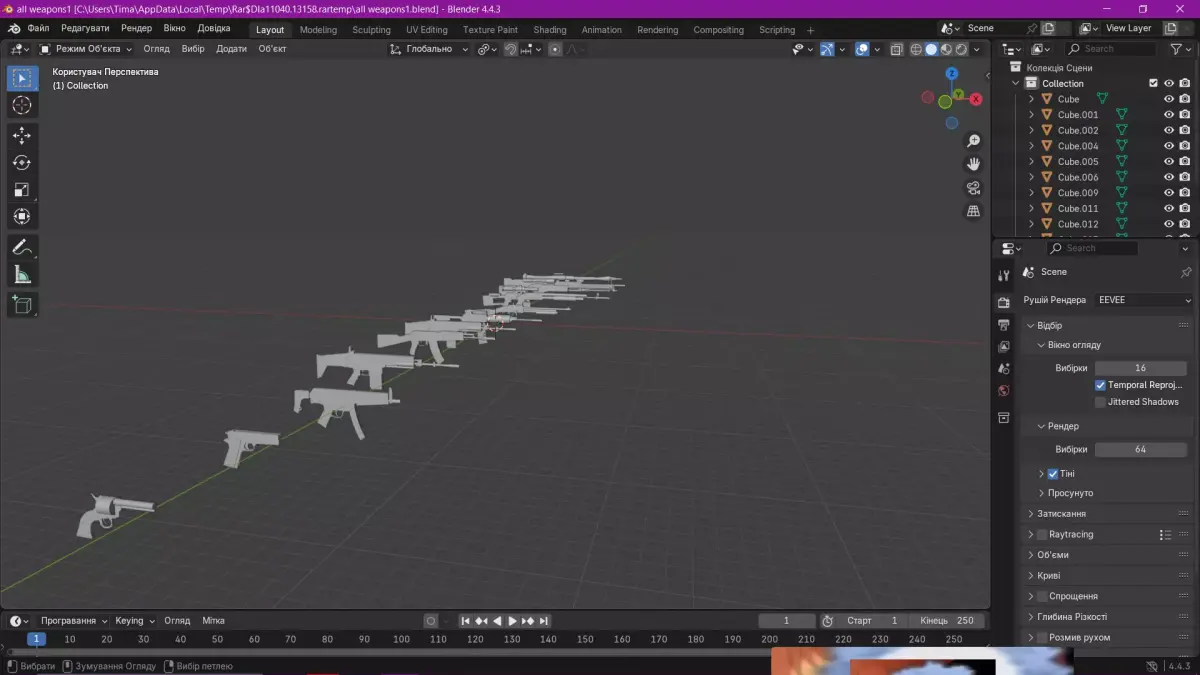Switch to the Modeling workspace tab
This screenshot has width=1200, height=675.
point(318,30)
